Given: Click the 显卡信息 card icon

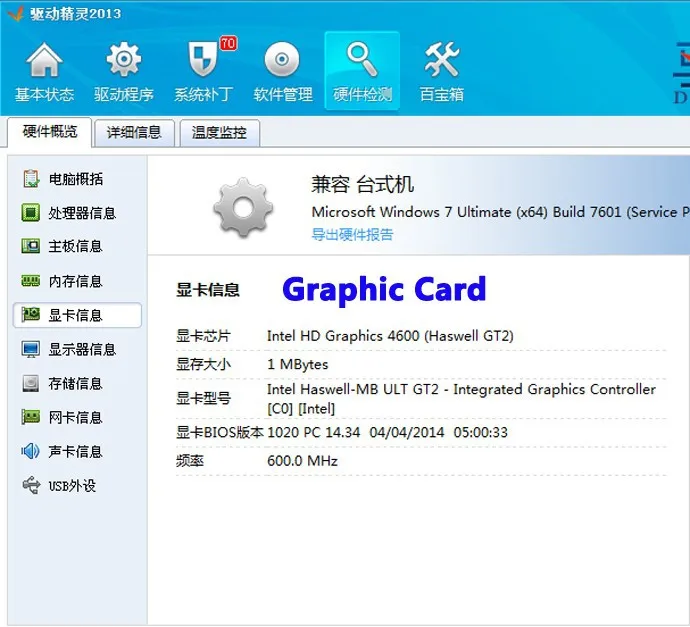Looking at the screenshot, I should (31, 315).
